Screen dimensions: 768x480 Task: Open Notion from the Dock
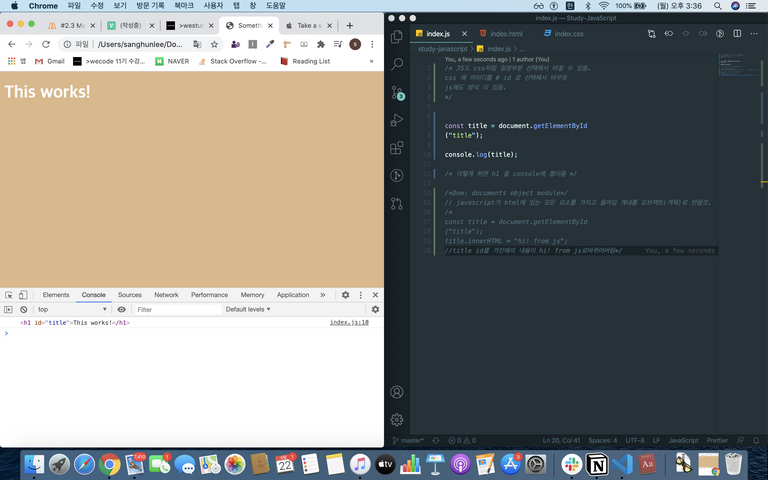pyautogui.click(x=597, y=463)
